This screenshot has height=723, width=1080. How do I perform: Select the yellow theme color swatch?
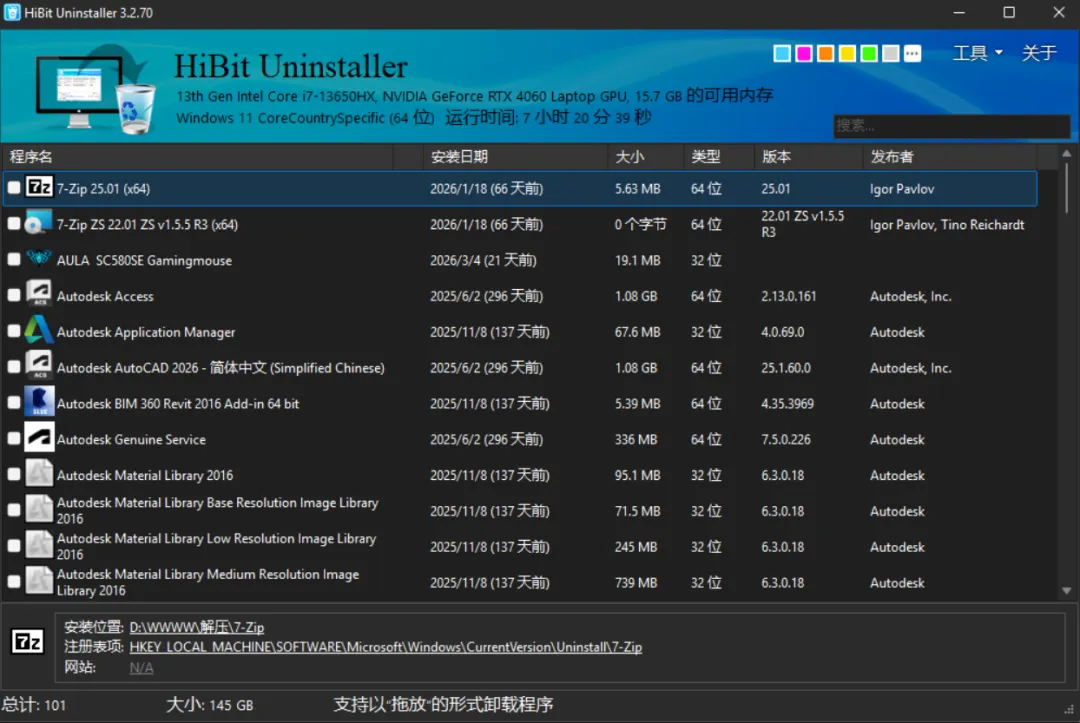tap(847, 54)
